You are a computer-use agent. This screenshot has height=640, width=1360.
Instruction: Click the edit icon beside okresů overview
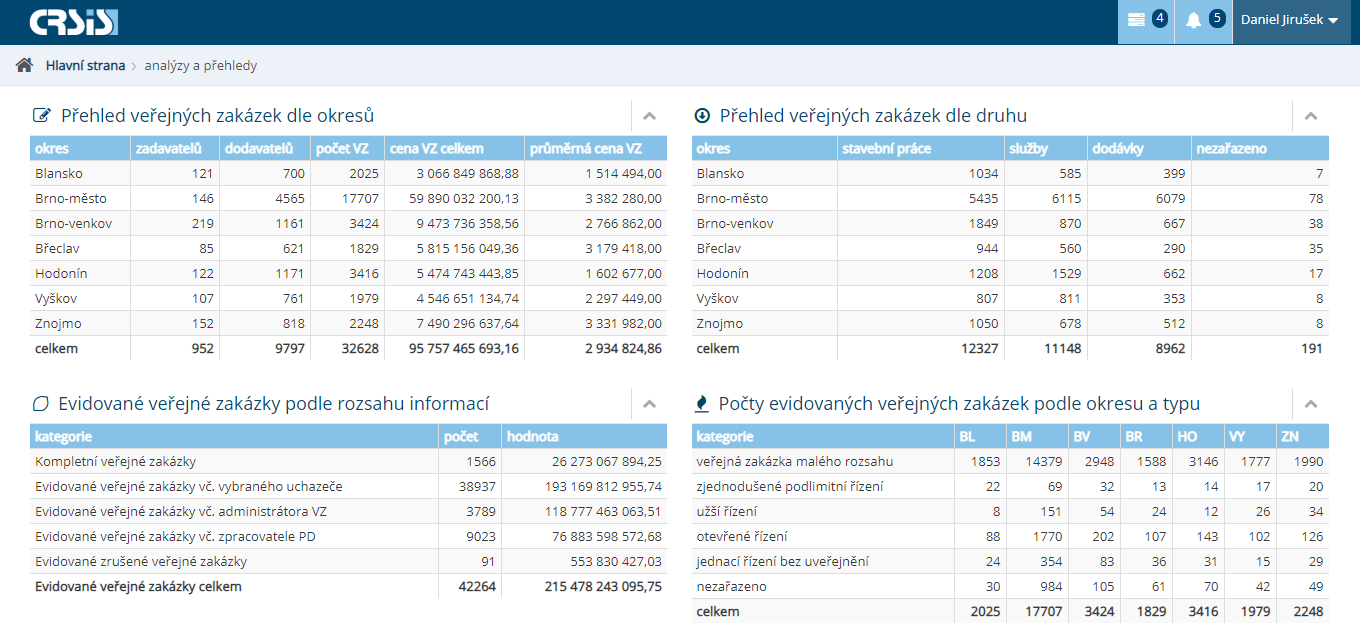(x=42, y=116)
